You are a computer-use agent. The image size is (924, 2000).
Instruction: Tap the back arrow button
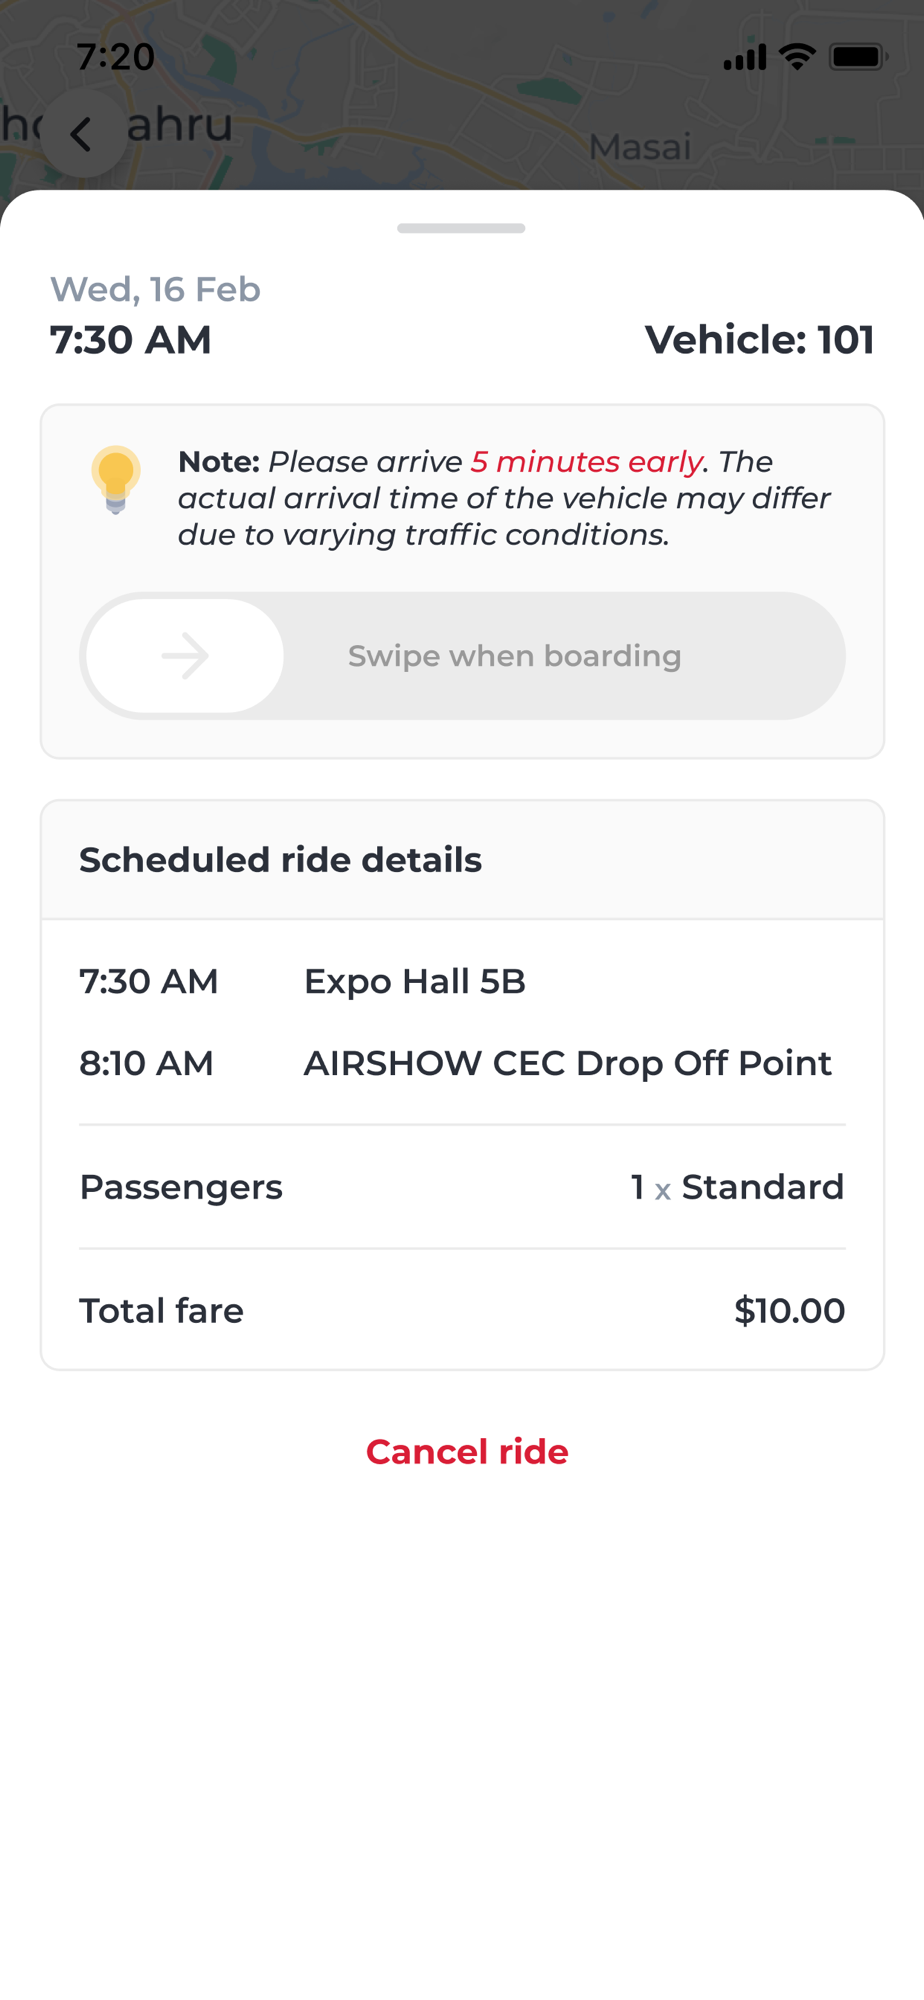(x=83, y=134)
